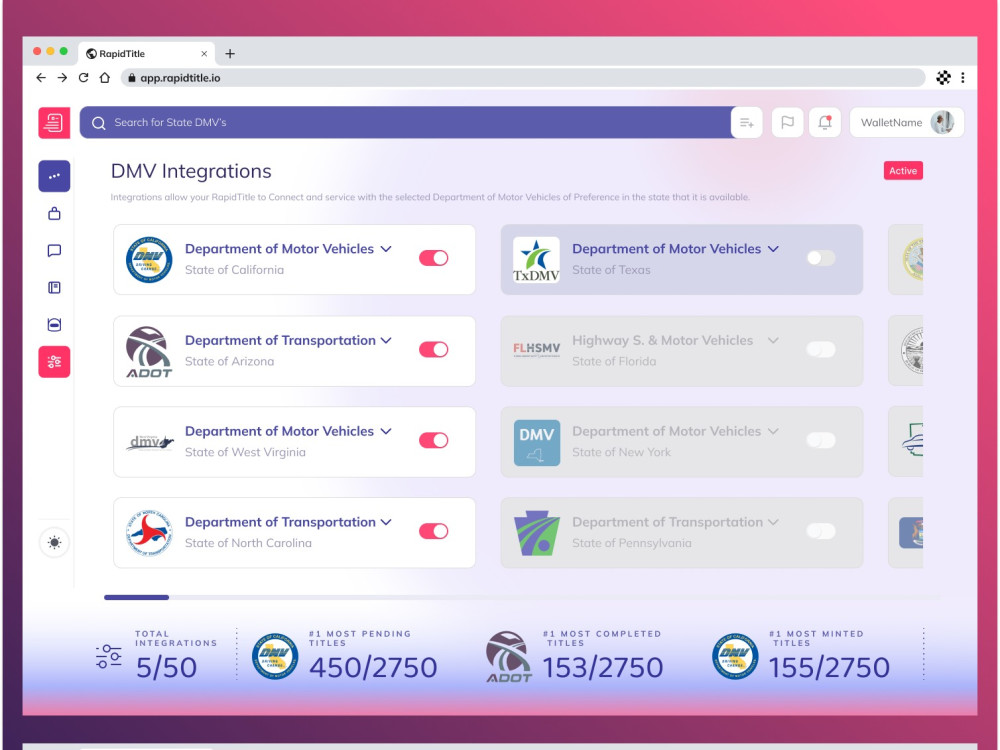Click the TxDMV logo

click(536, 260)
